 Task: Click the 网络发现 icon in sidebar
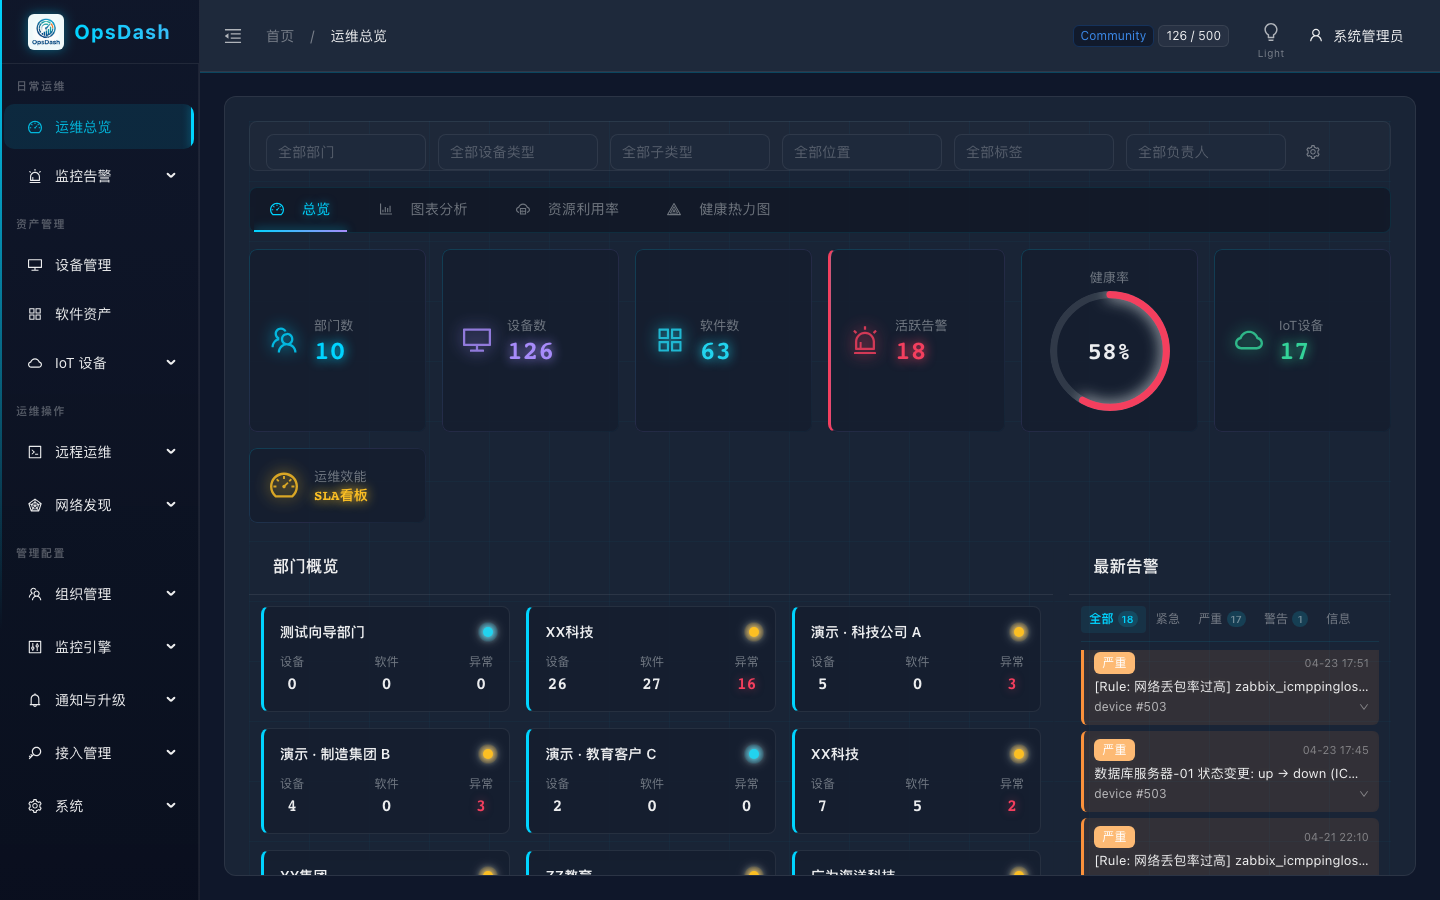[35, 505]
